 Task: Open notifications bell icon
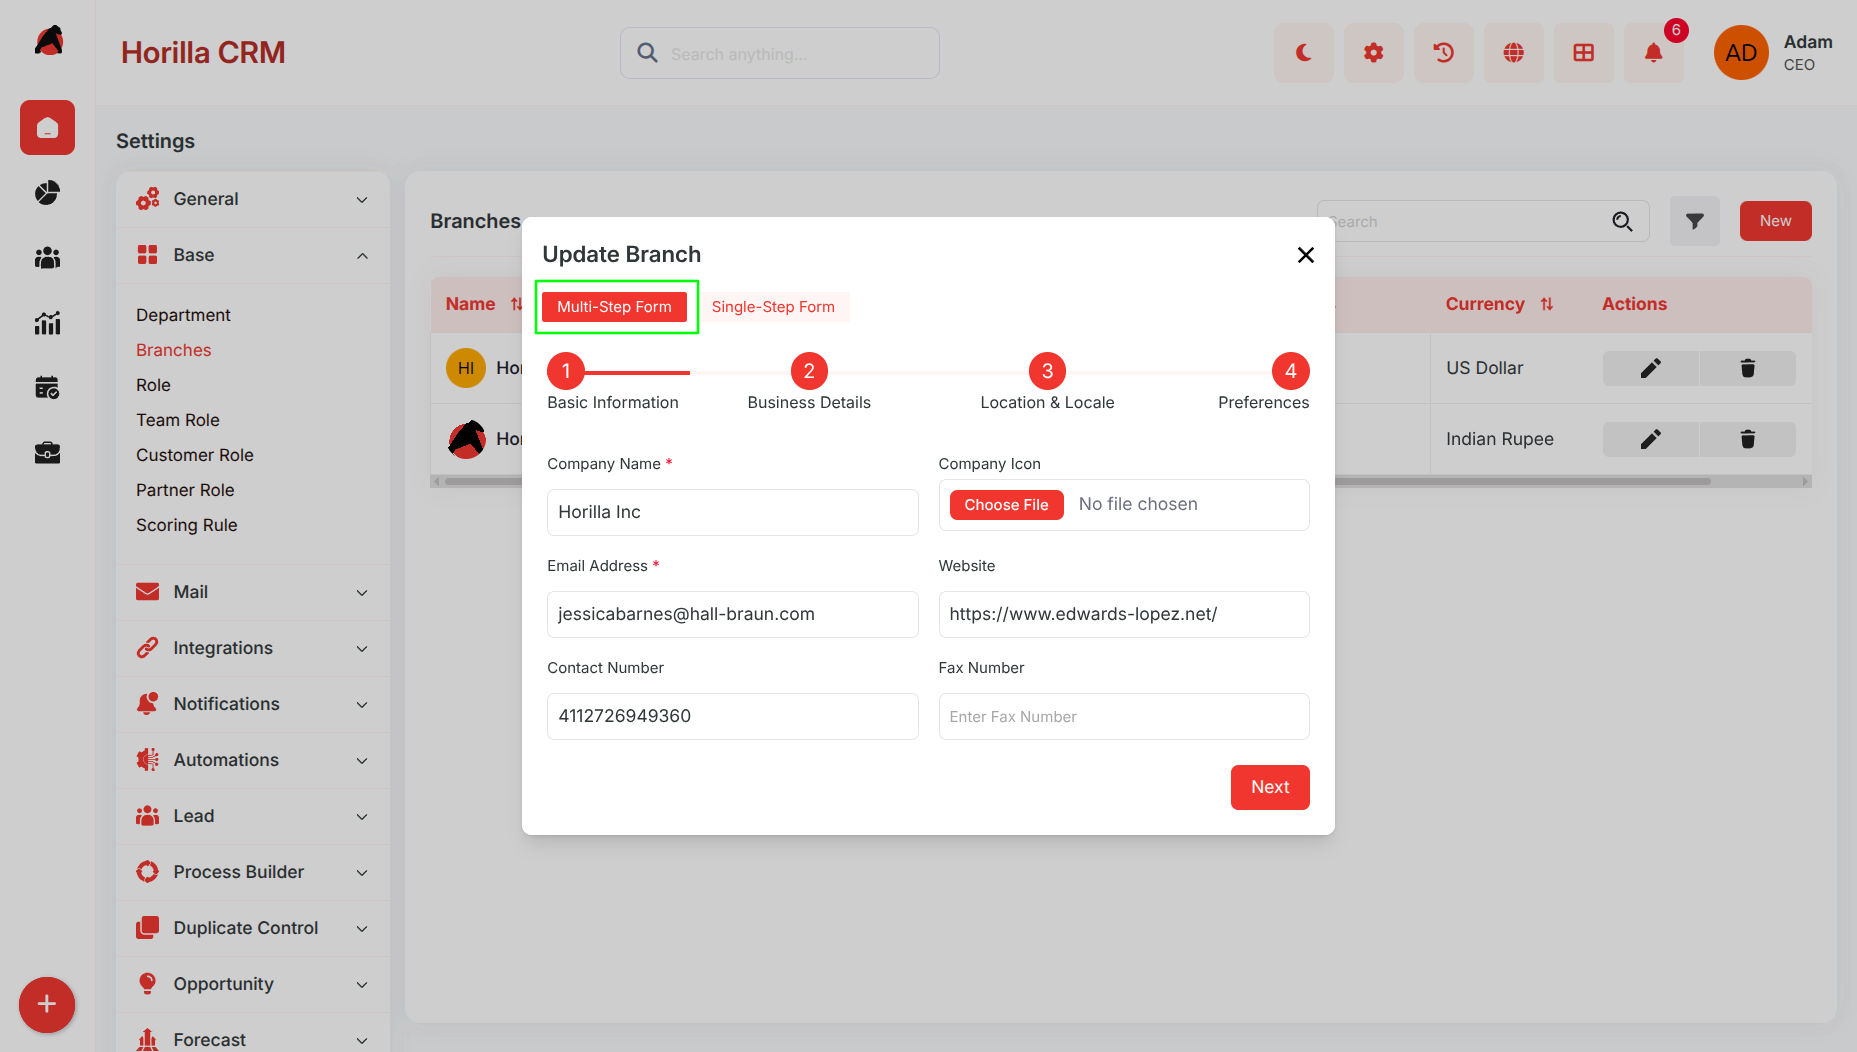click(1653, 53)
